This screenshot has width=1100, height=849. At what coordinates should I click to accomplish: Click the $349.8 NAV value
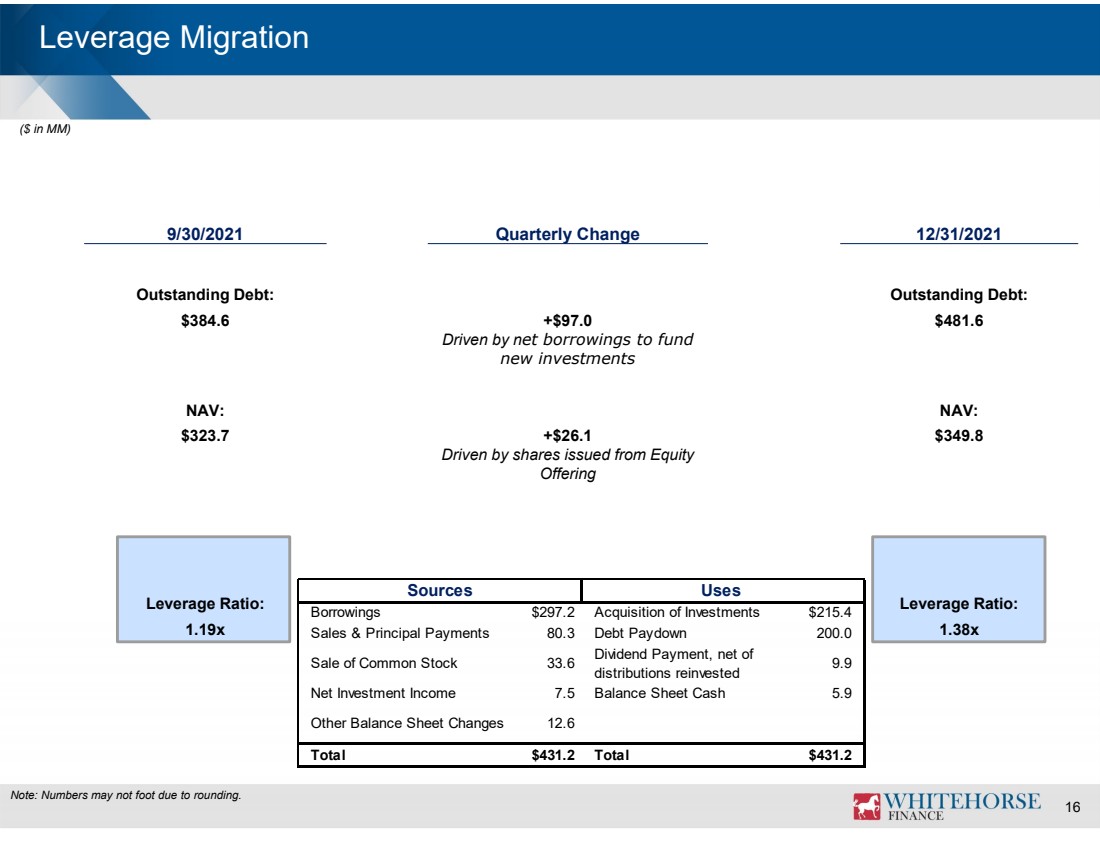958,436
